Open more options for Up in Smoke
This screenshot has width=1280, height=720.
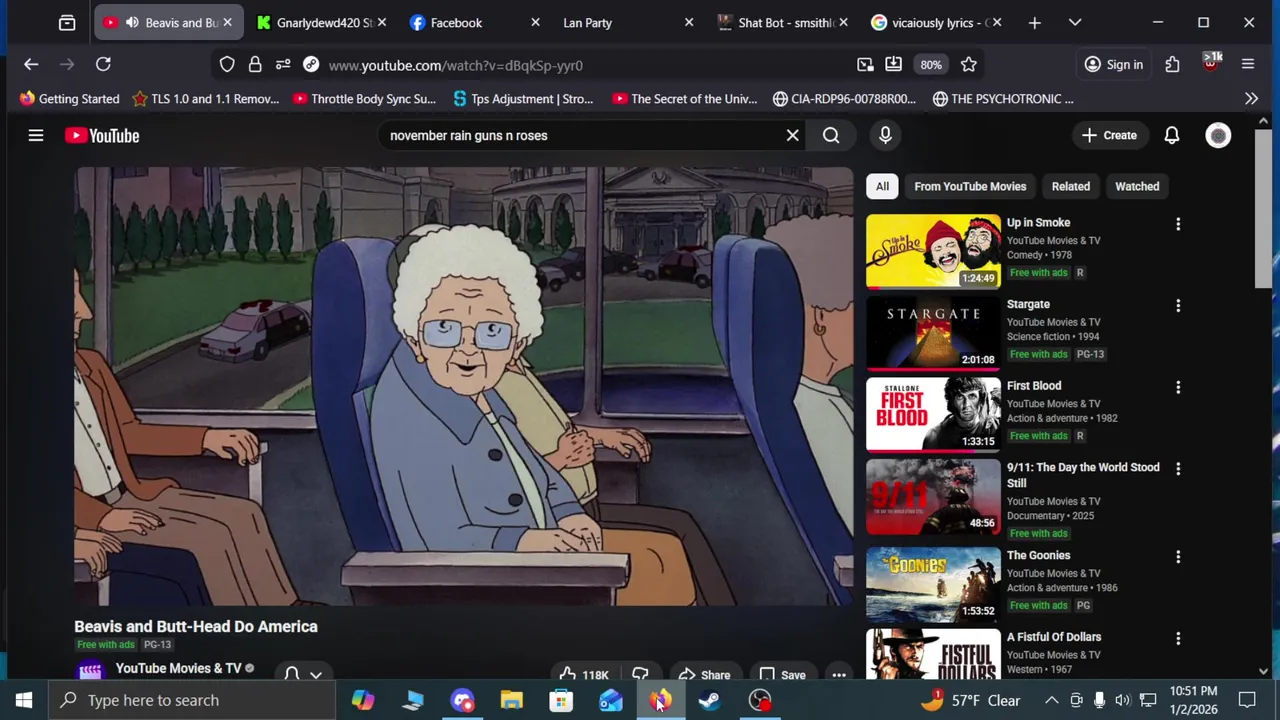1178,224
